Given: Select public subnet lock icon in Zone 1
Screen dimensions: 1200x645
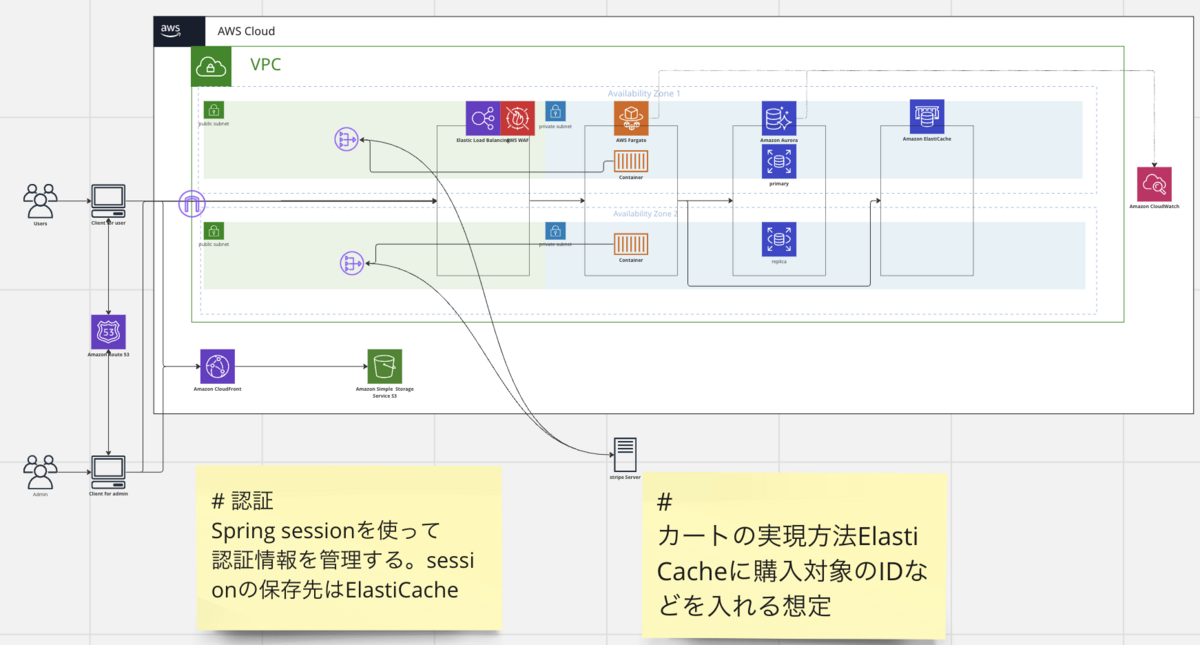Looking at the screenshot, I should click(213, 110).
